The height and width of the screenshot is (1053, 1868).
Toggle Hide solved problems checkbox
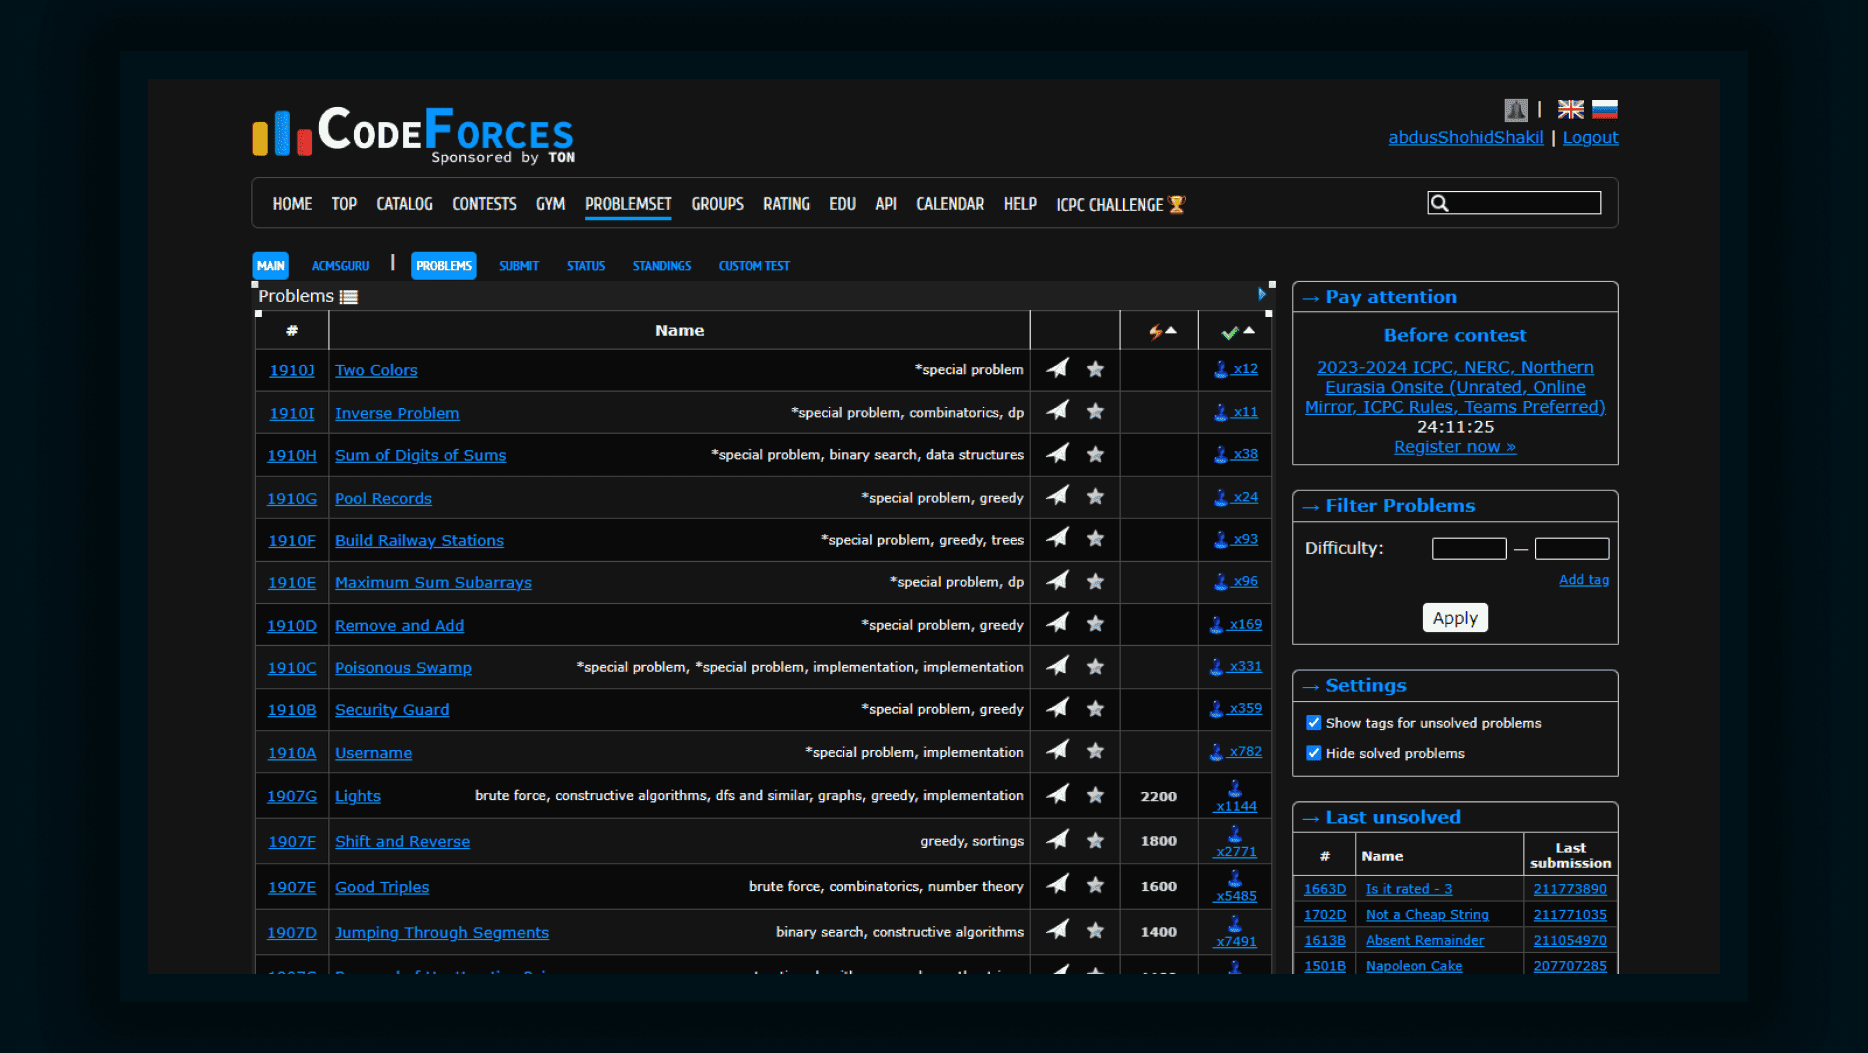[x=1313, y=753]
